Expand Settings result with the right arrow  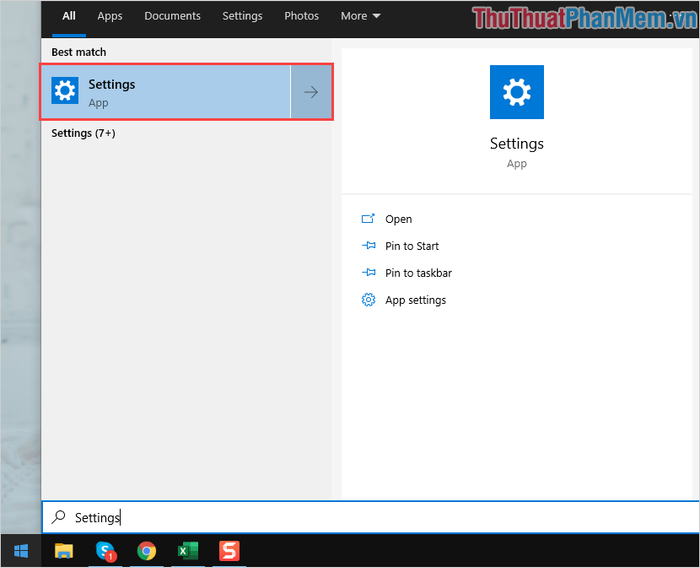point(311,92)
